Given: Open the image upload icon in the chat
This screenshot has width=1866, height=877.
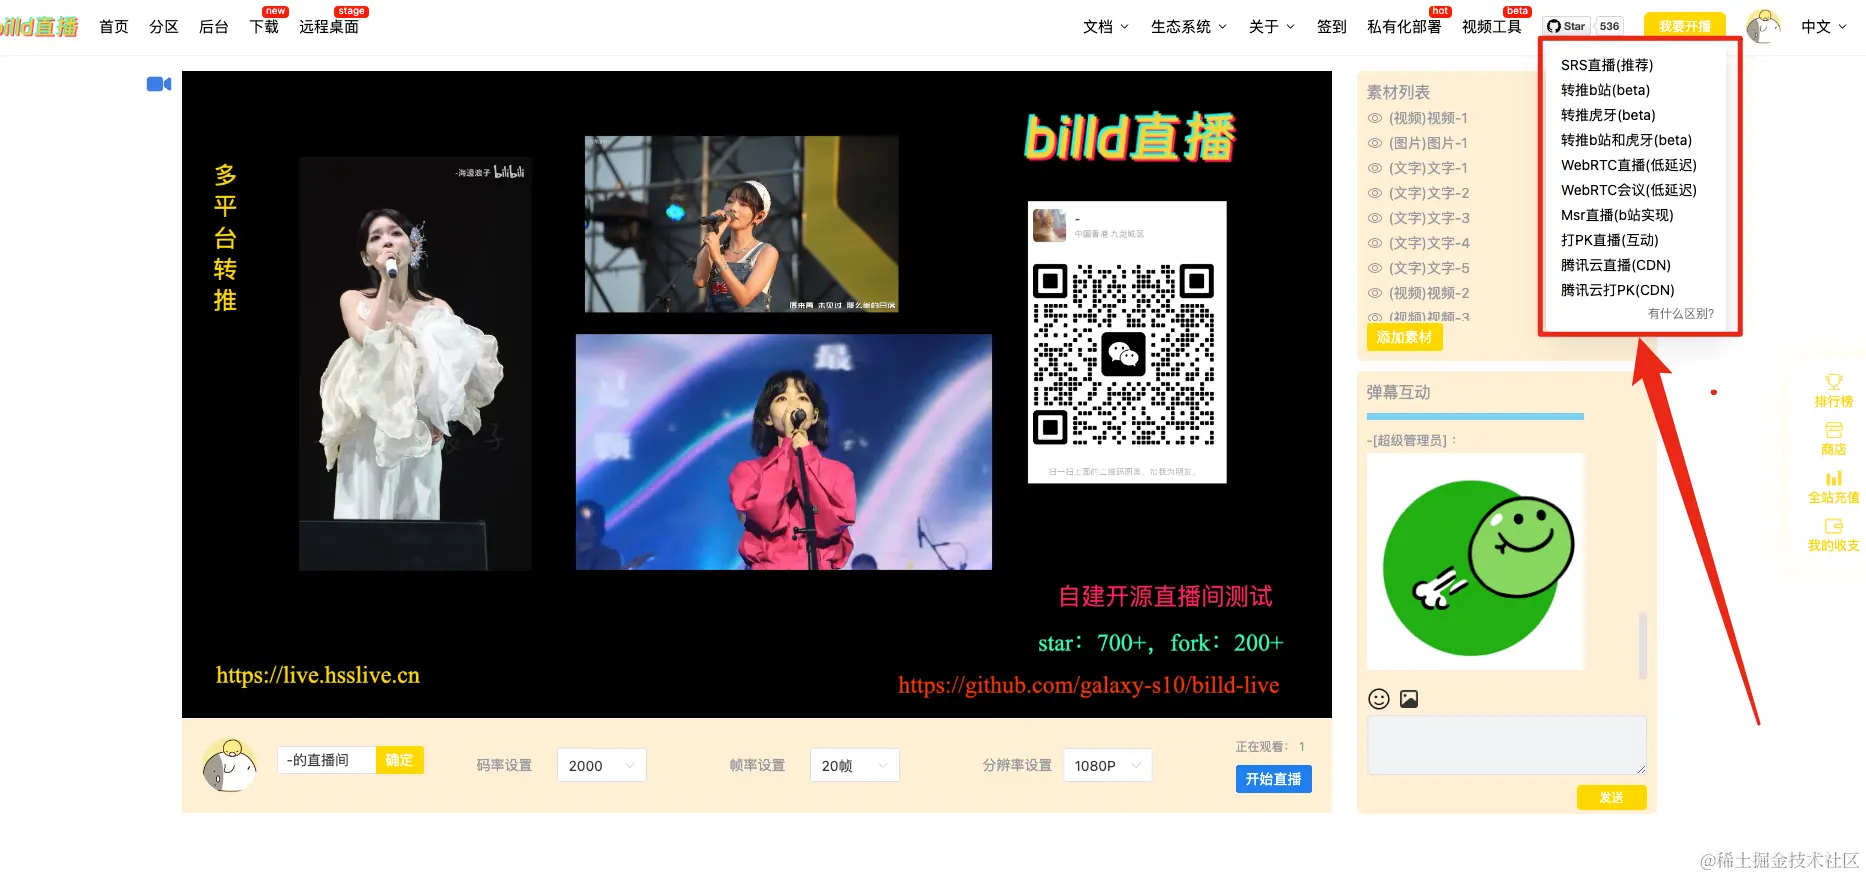Looking at the screenshot, I should click(1409, 699).
